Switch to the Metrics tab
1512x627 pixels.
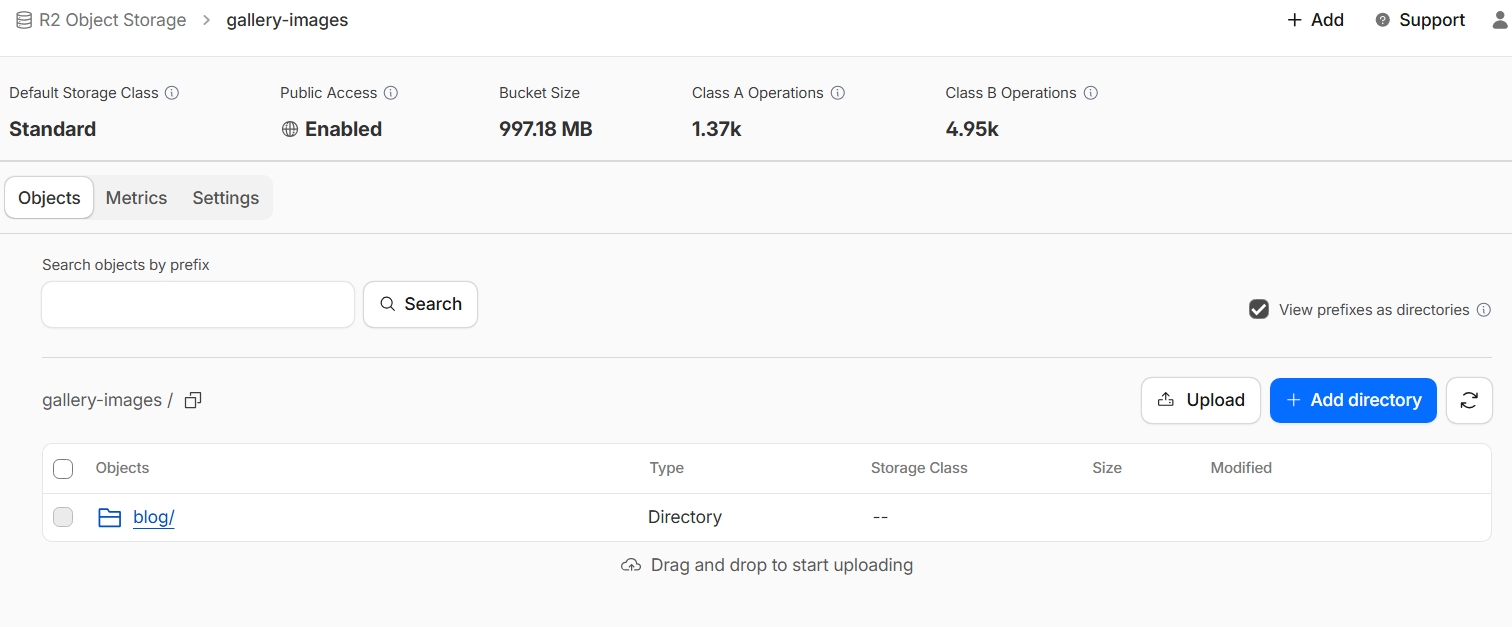pos(136,198)
